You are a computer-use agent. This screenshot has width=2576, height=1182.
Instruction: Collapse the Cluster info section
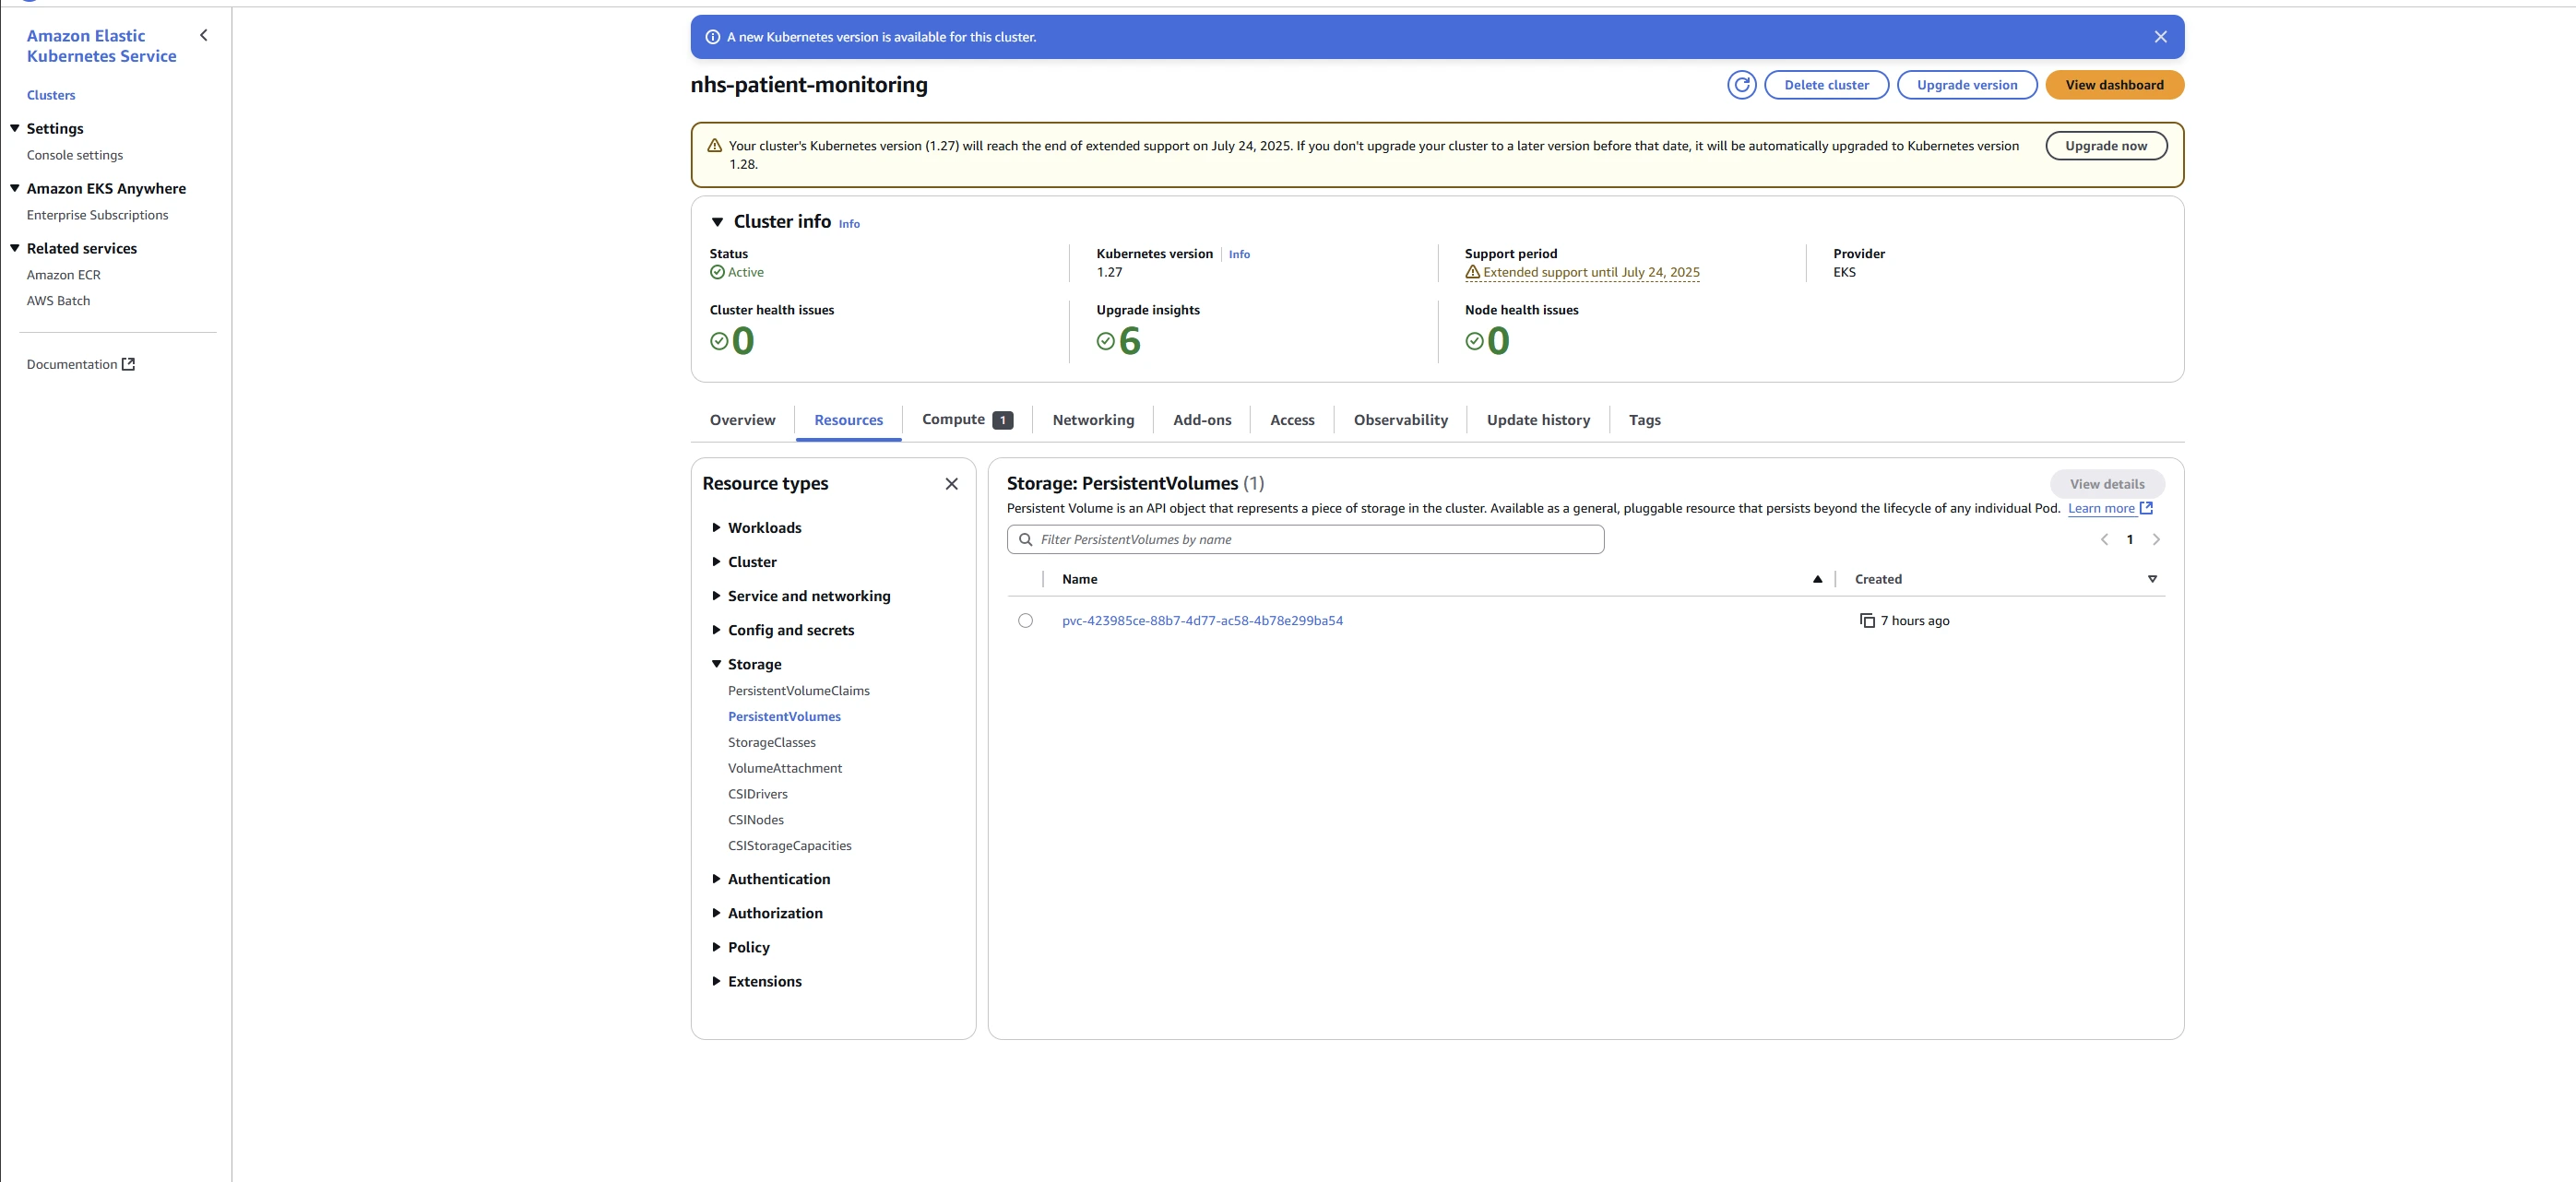click(x=717, y=222)
